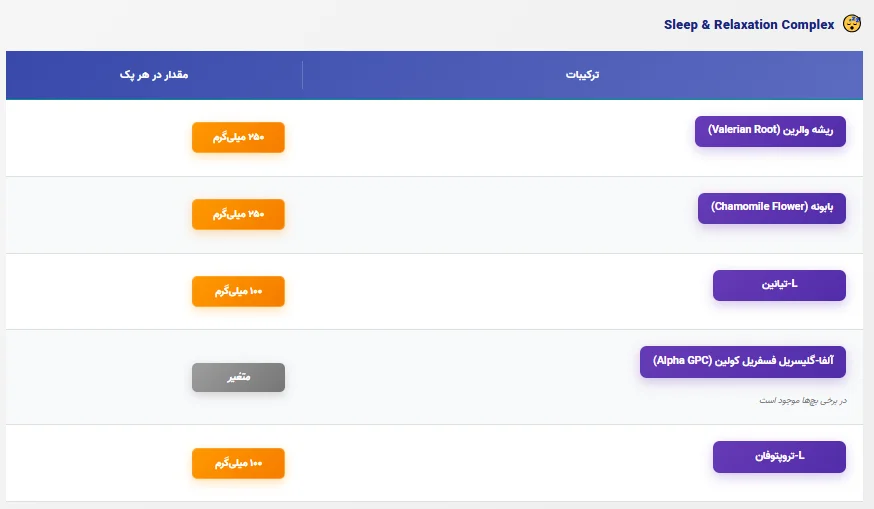Click the ترکیبات column header
This screenshot has width=874, height=509.
(582, 75)
